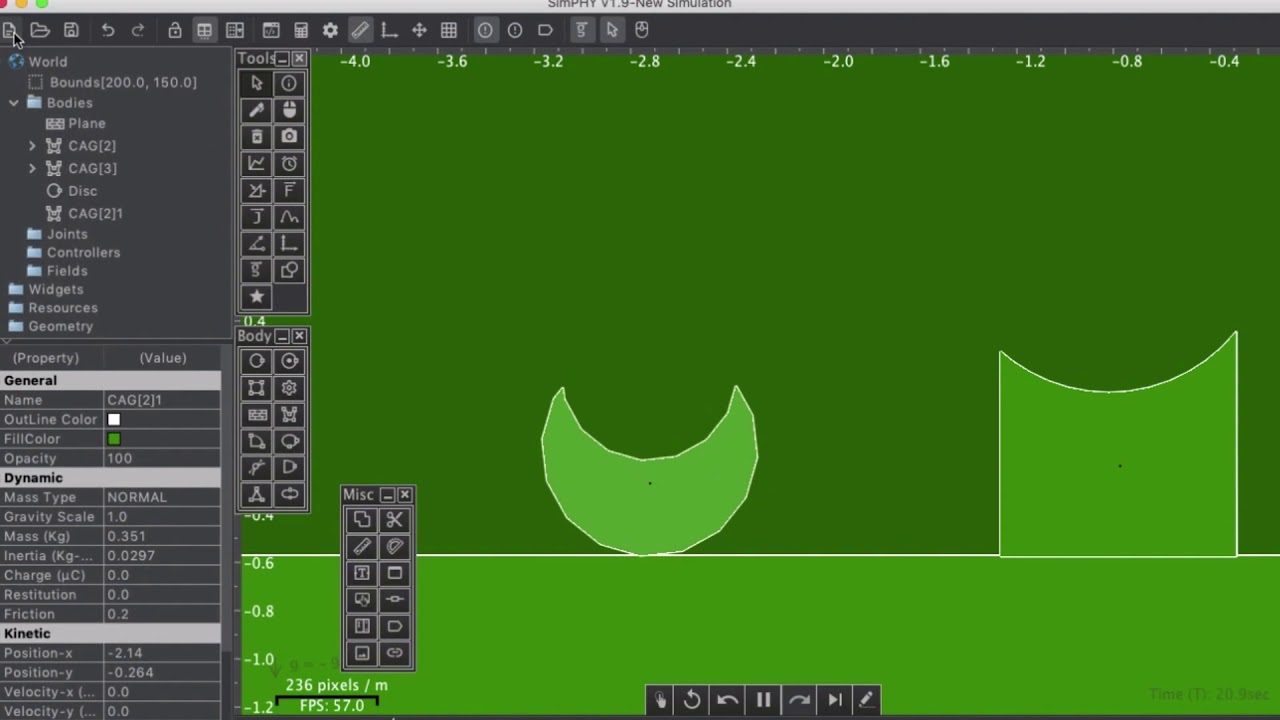Image resolution: width=1280 pixels, height=720 pixels.
Task: Open the Widgets folder in the tree
Action: pyautogui.click(x=56, y=289)
